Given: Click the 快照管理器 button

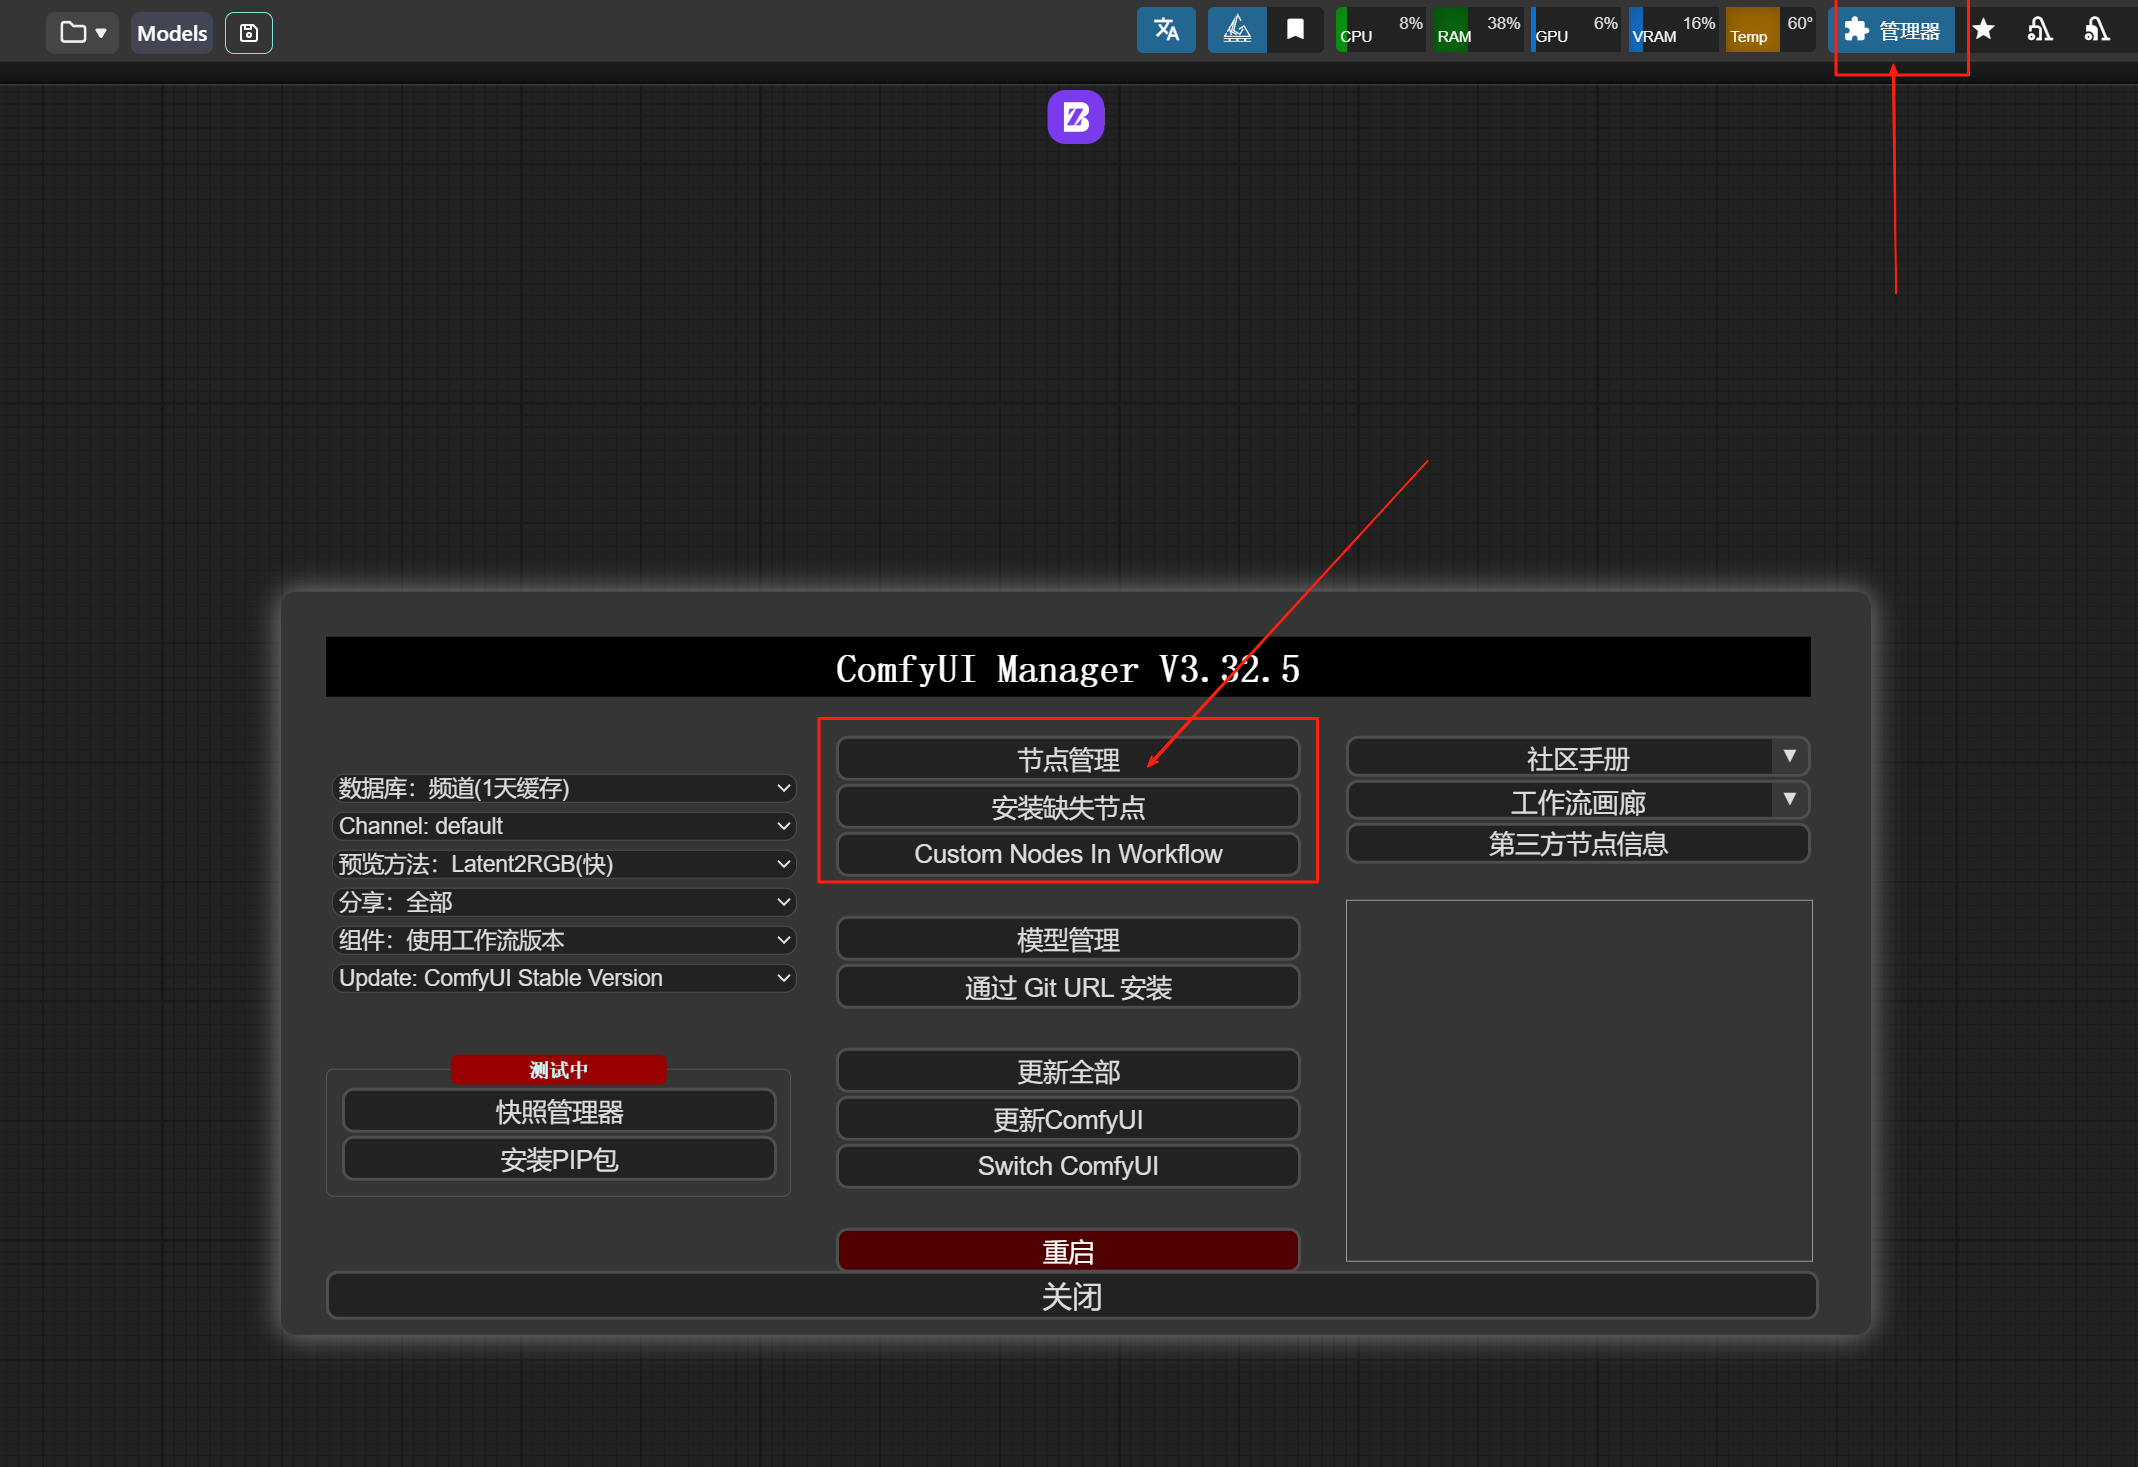Looking at the screenshot, I should coord(559,1111).
